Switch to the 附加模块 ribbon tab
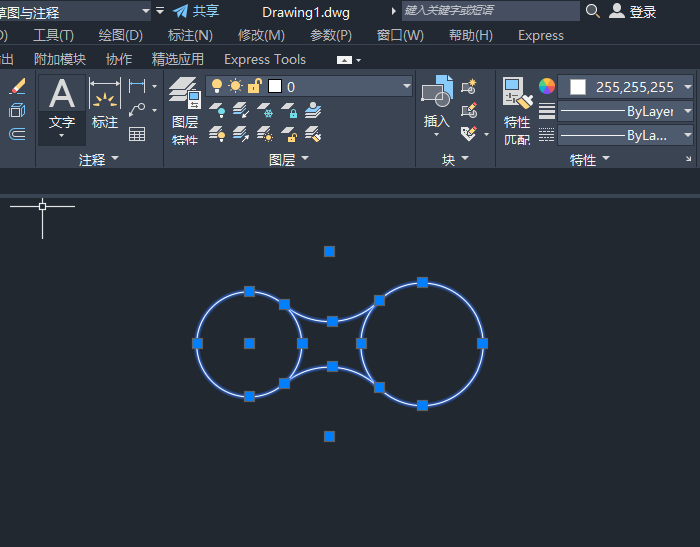700x547 pixels. (x=60, y=59)
